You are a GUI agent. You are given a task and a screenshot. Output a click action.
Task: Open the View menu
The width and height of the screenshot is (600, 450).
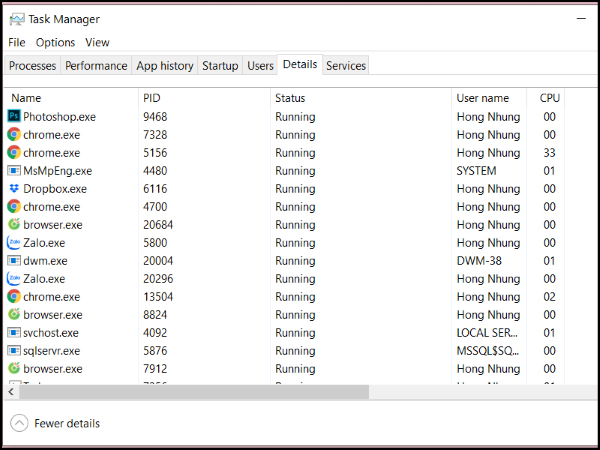97,43
